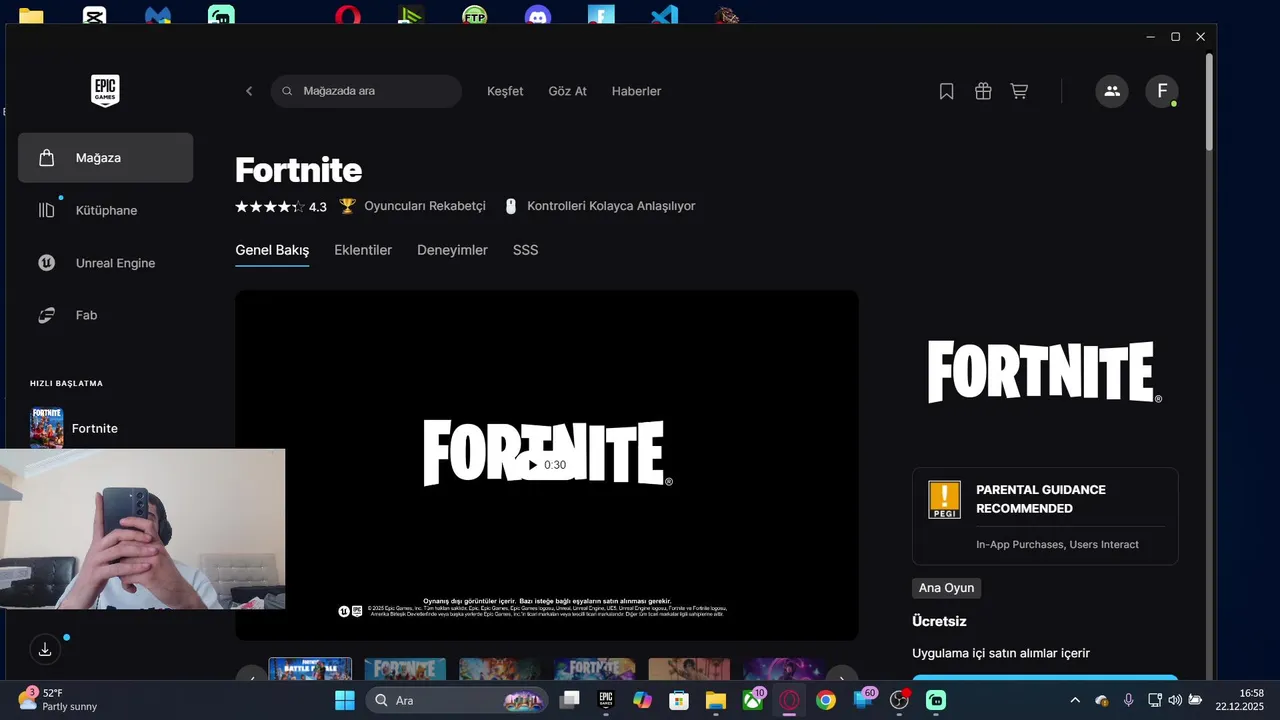
Task: Open Task View on the taskbar
Action: pyautogui.click(x=569, y=700)
